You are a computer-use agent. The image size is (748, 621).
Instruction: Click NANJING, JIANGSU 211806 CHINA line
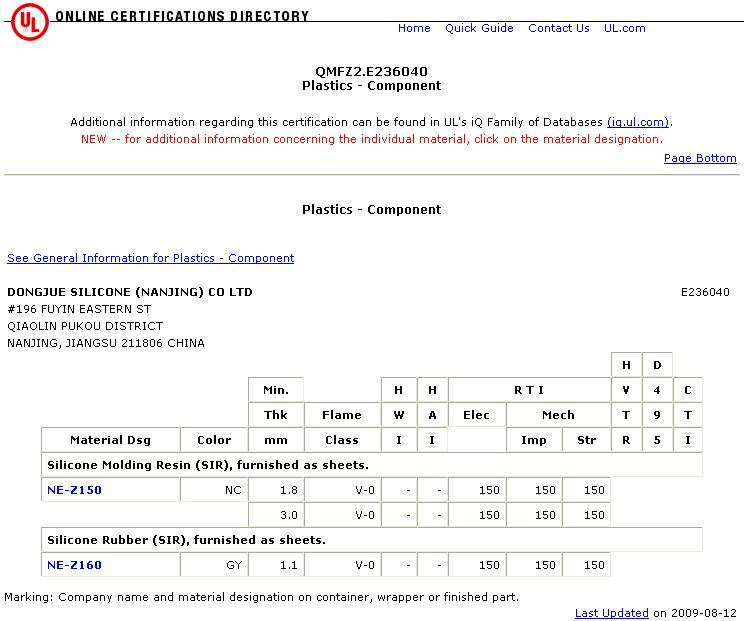[x=106, y=343]
